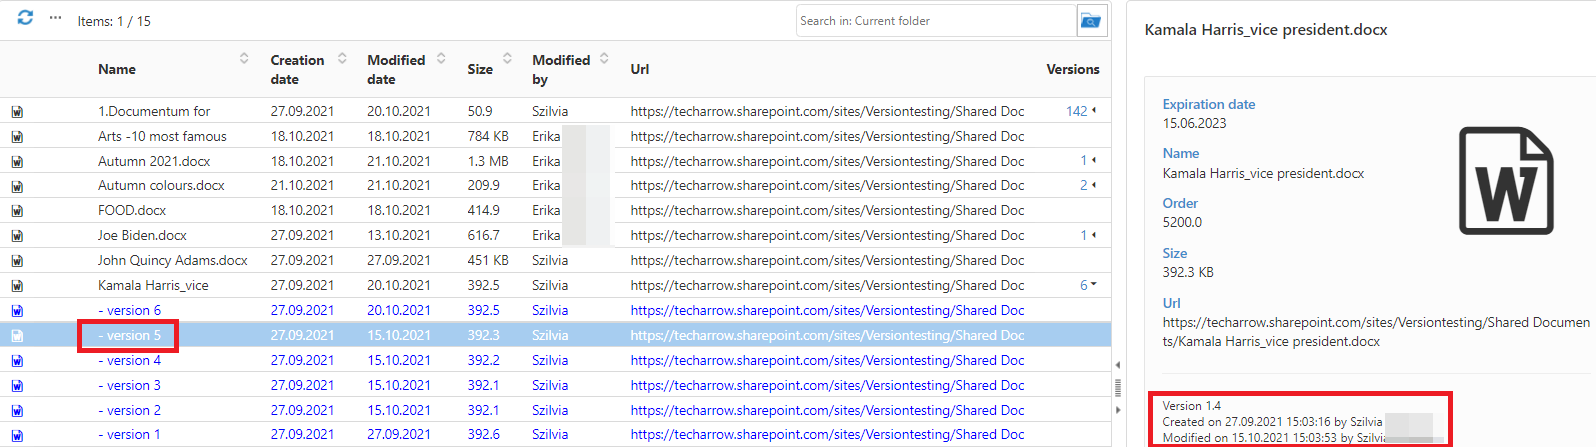Expand the 142 versions of 1.Documentum for
1596x447 pixels.
point(1081,111)
